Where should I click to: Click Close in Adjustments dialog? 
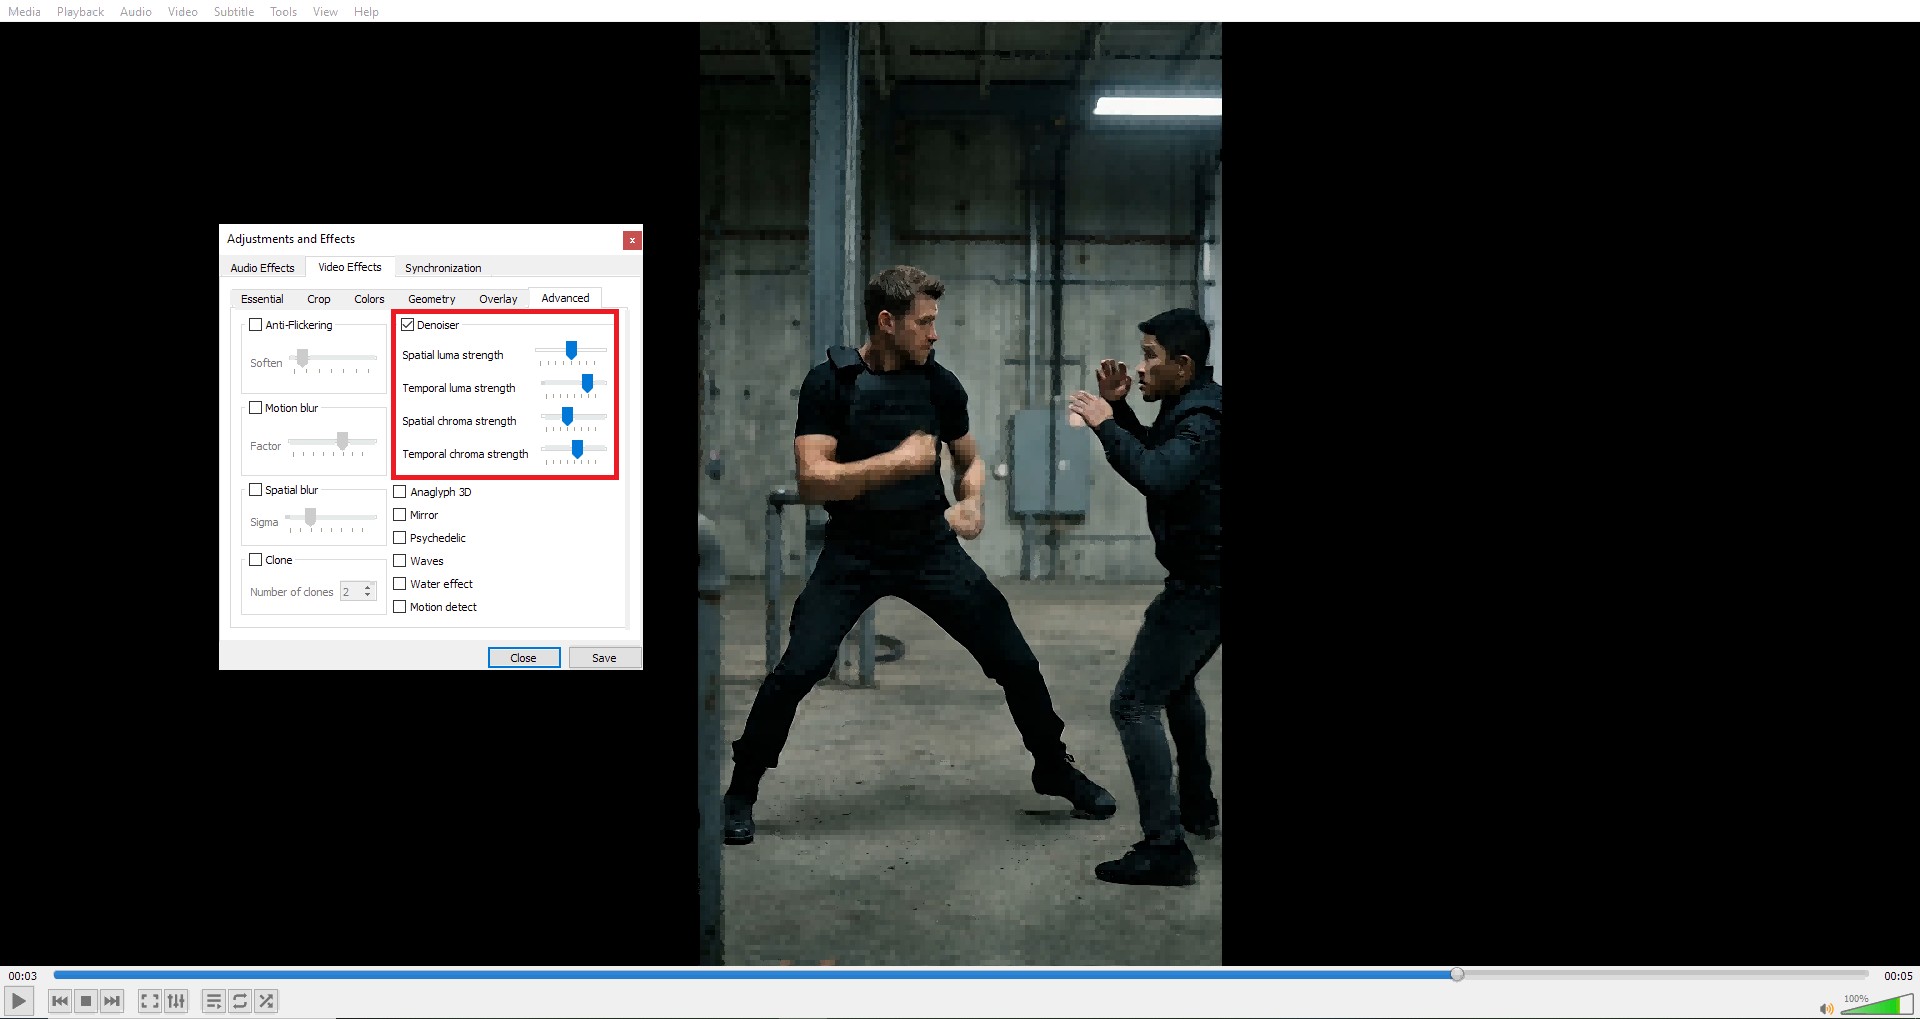tap(524, 658)
